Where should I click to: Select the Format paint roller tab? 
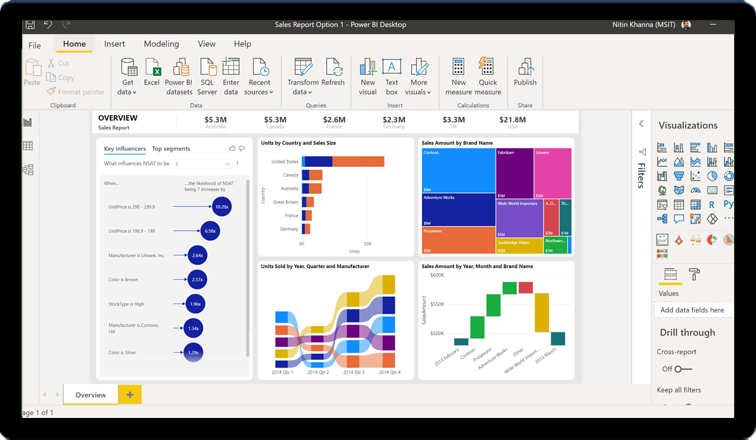click(x=695, y=274)
